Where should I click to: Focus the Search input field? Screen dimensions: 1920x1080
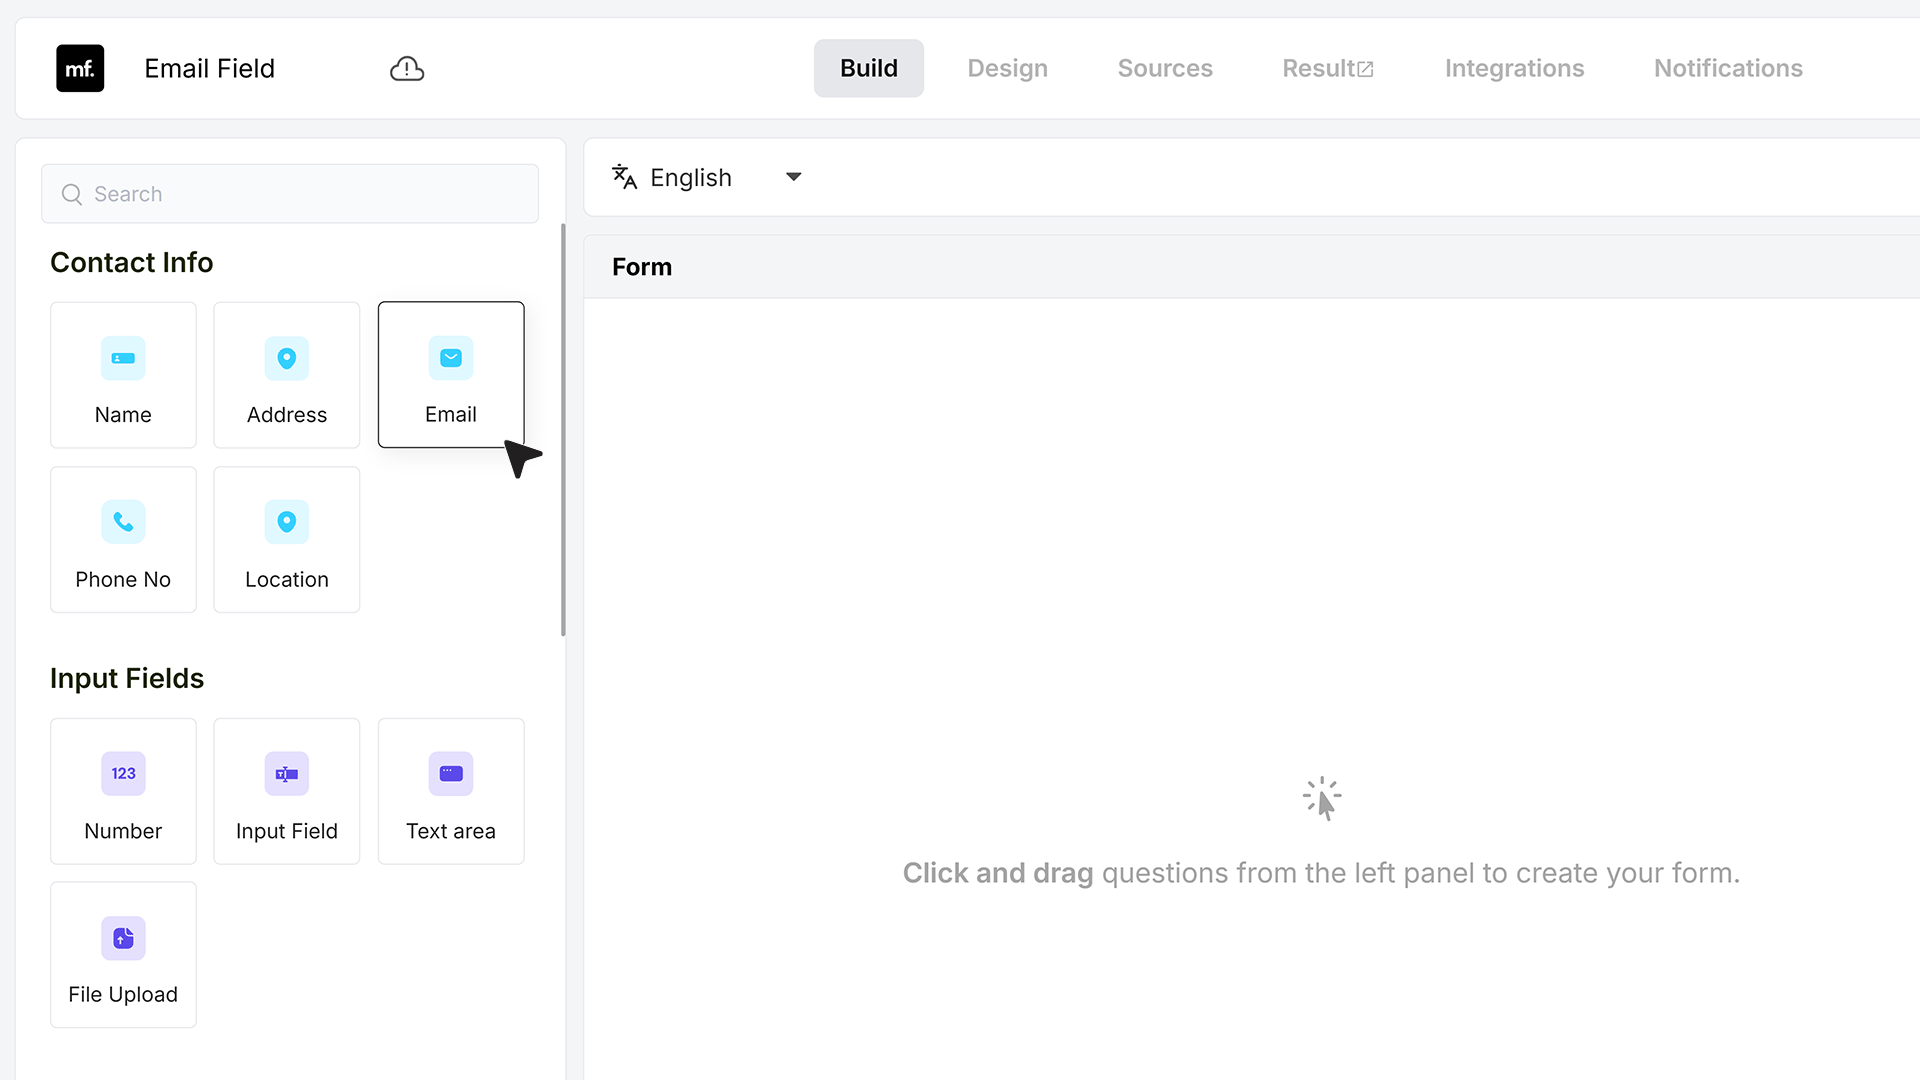[x=290, y=194]
